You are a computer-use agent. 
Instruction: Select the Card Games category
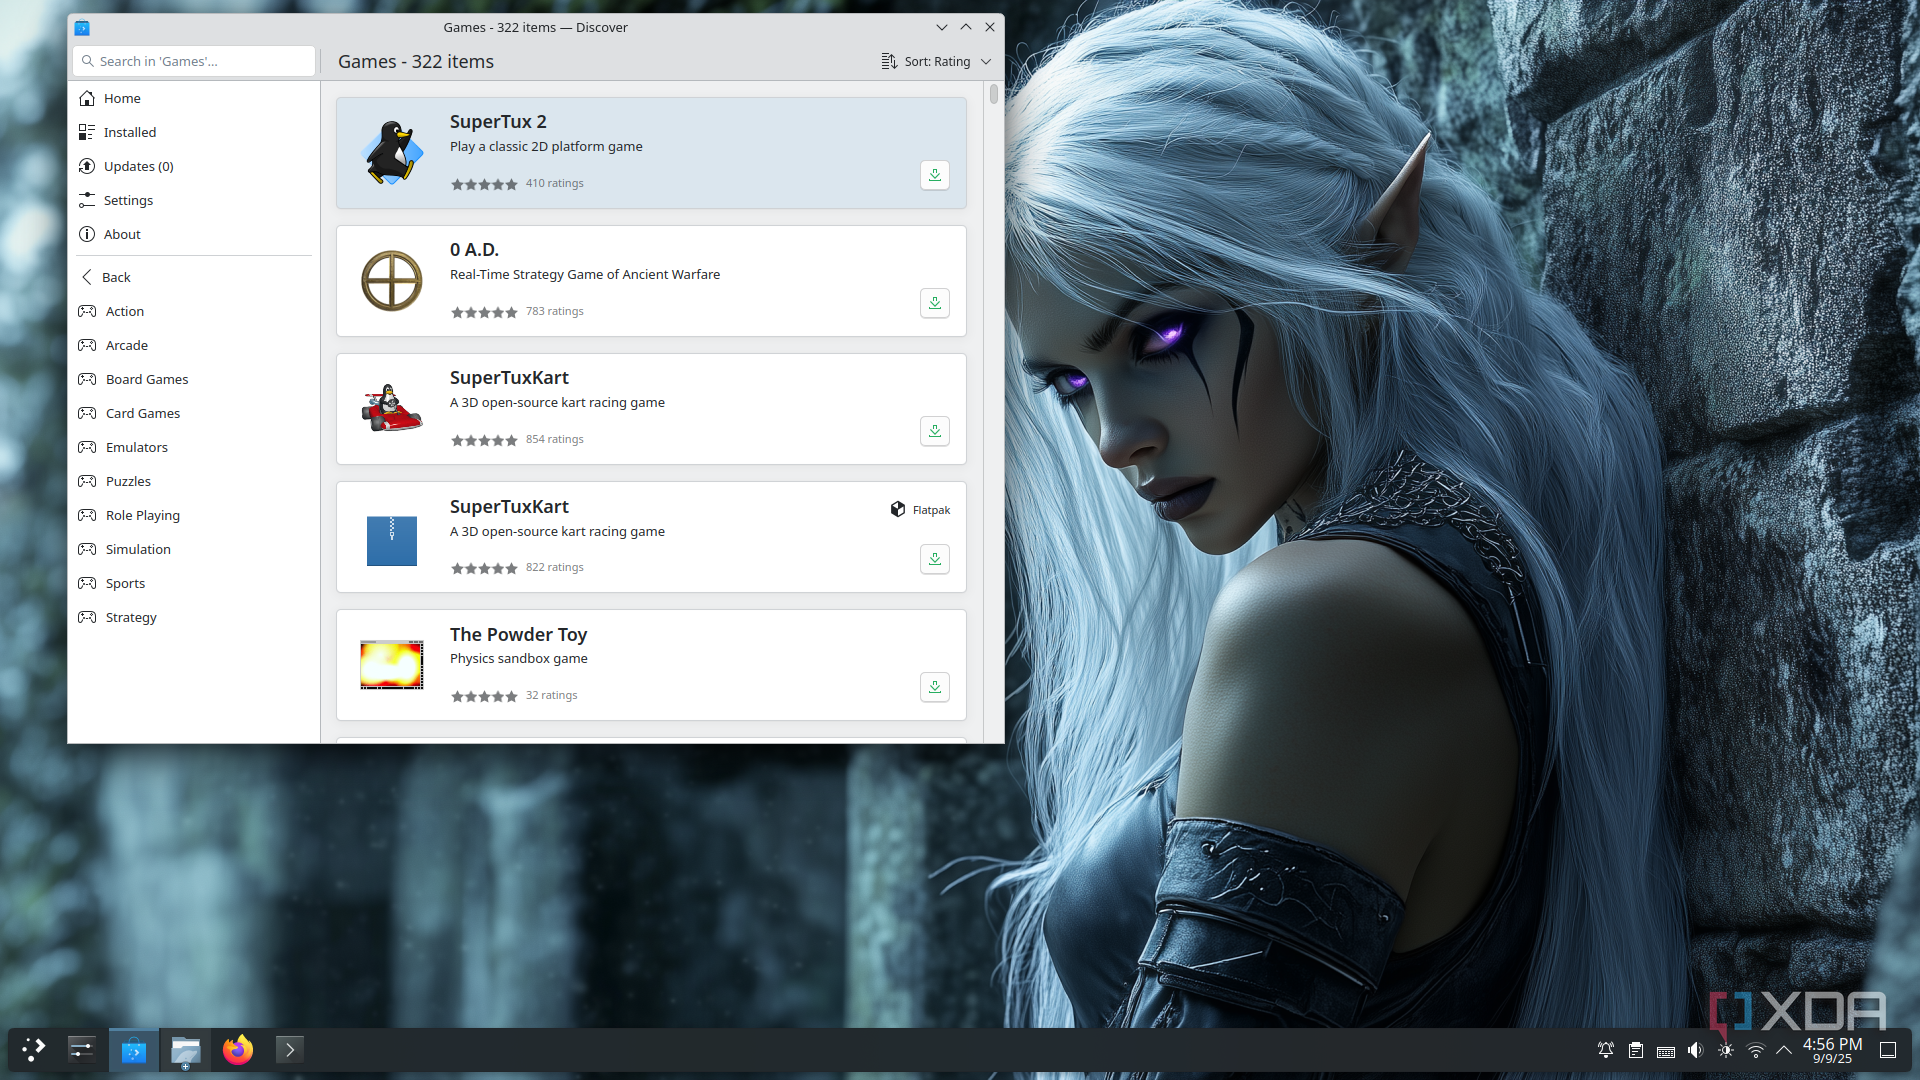tap(194, 413)
